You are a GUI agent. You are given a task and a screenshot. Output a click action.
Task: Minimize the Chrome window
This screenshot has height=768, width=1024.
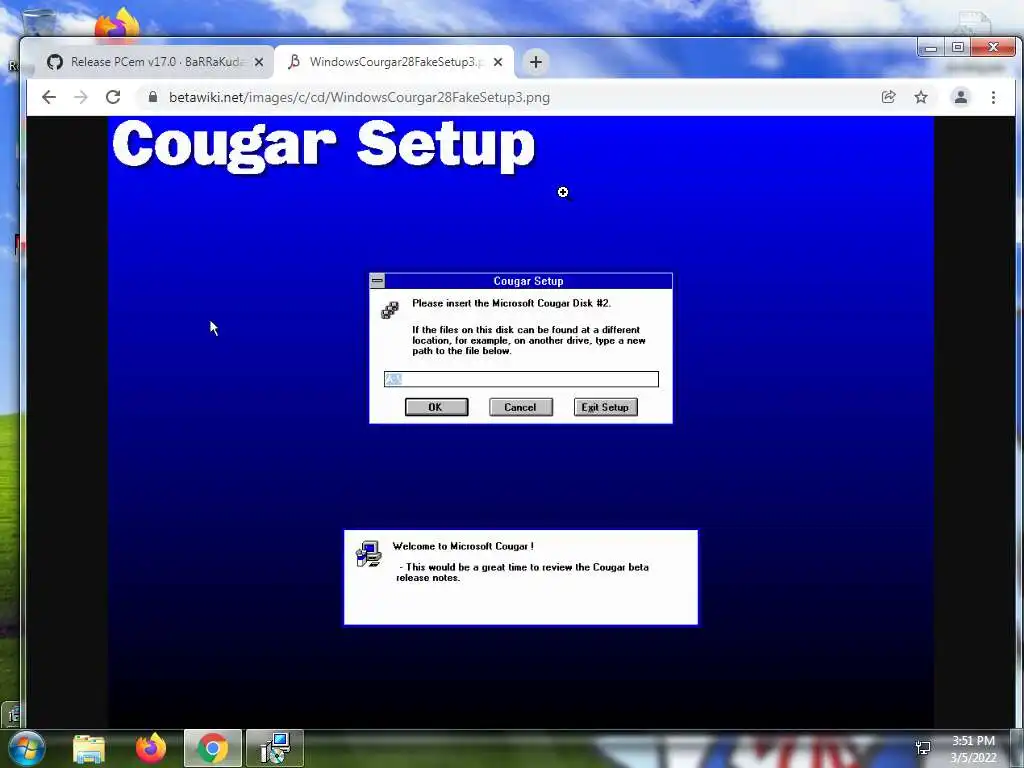pos(931,48)
